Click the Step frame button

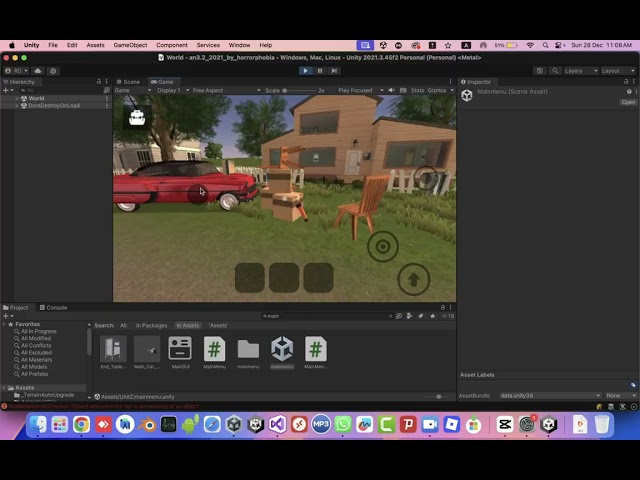pos(334,71)
